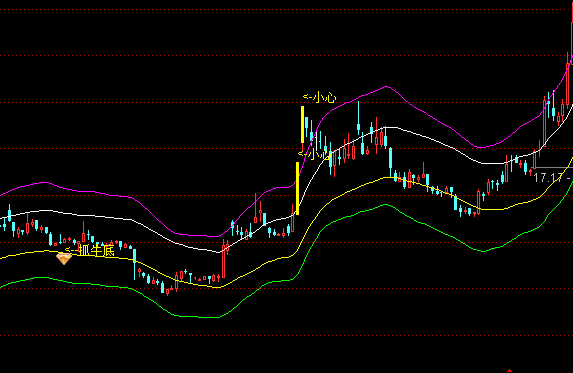Viewport: 573px width, 373px height.
Task: Click the 17.17 price label
Action: click(x=548, y=178)
